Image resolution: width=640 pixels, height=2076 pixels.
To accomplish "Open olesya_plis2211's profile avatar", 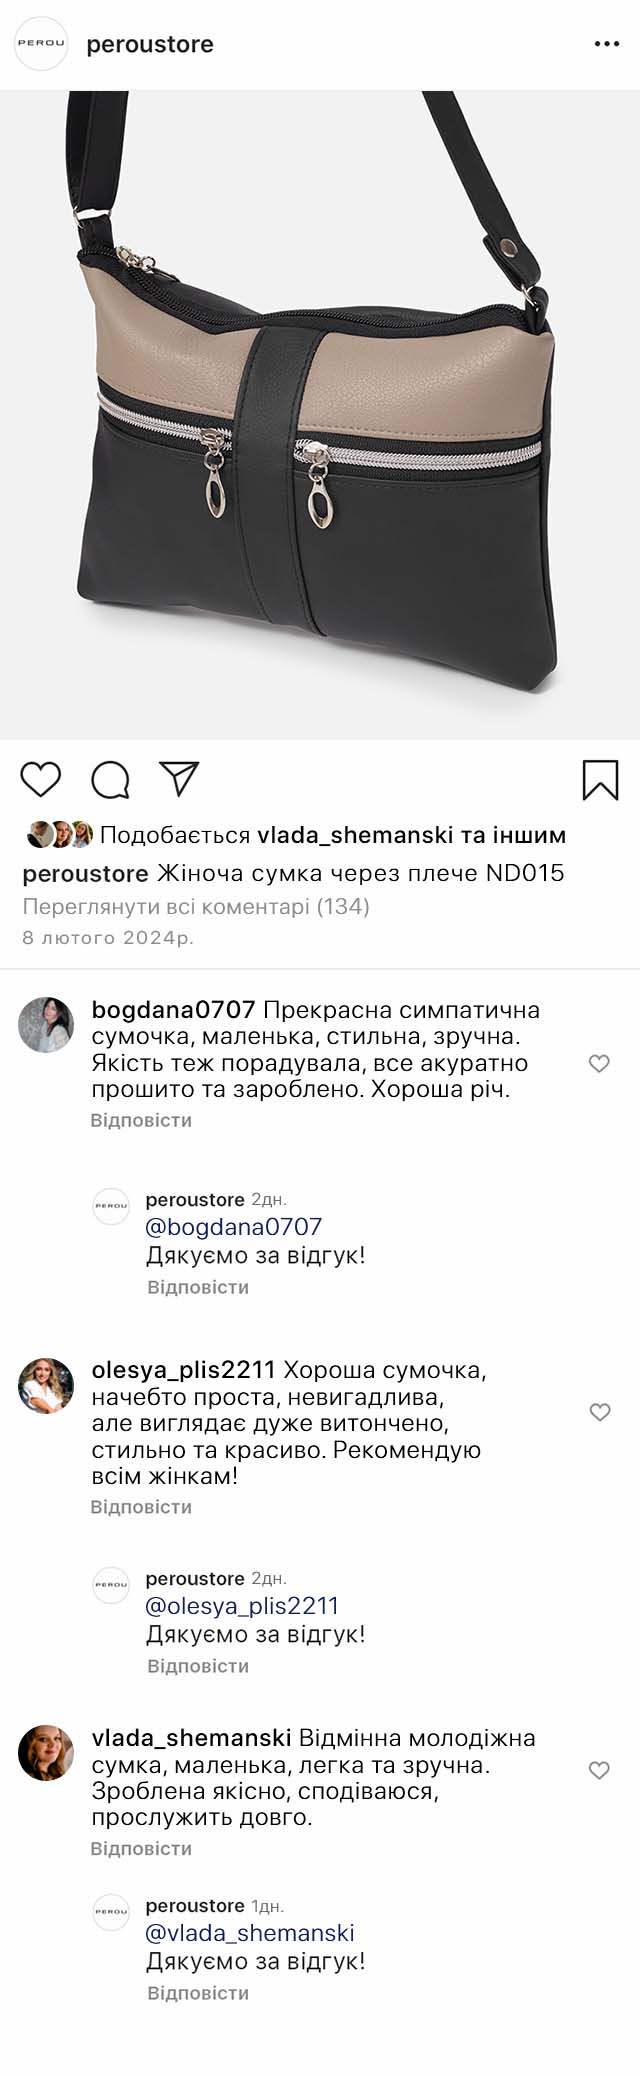I will [x=46, y=1385].
